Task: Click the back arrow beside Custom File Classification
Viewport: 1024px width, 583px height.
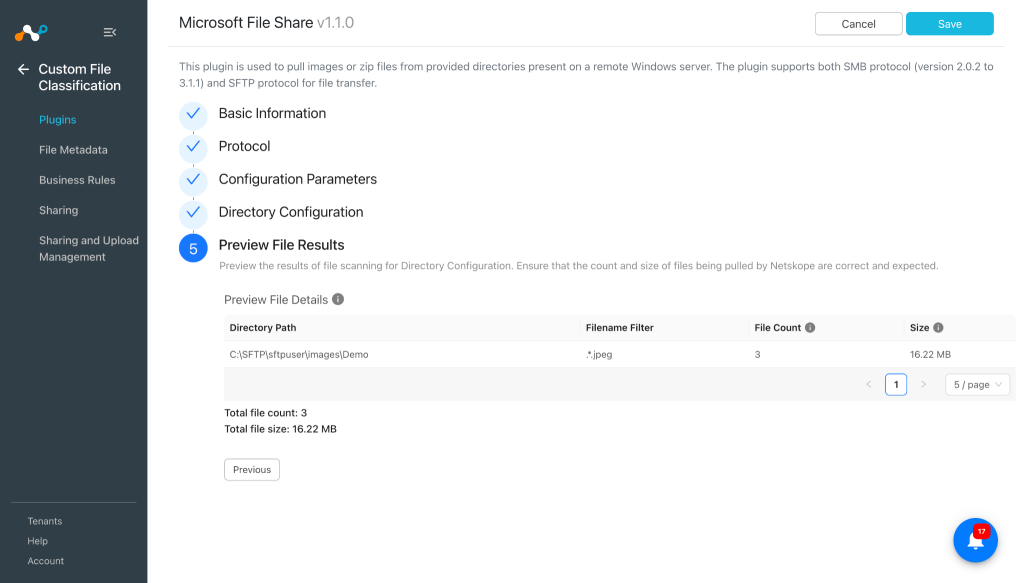Action: 24,69
